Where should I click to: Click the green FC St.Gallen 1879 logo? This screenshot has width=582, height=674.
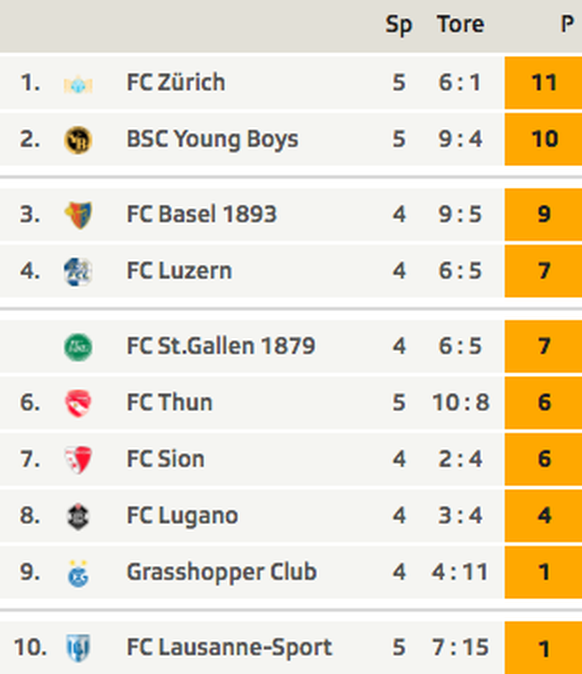78,347
